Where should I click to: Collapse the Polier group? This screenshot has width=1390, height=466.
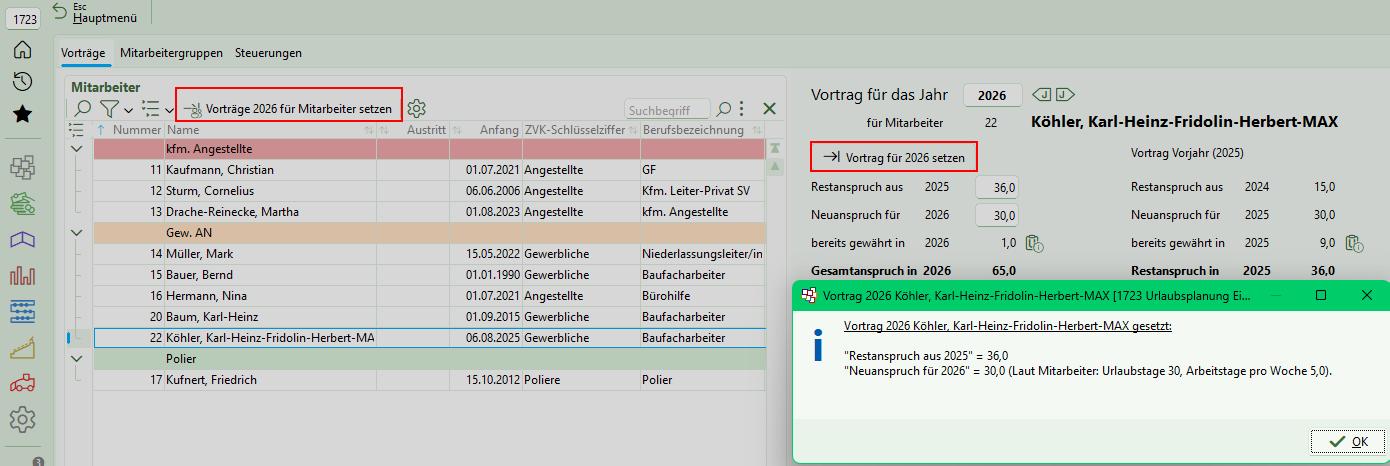[x=78, y=359]
